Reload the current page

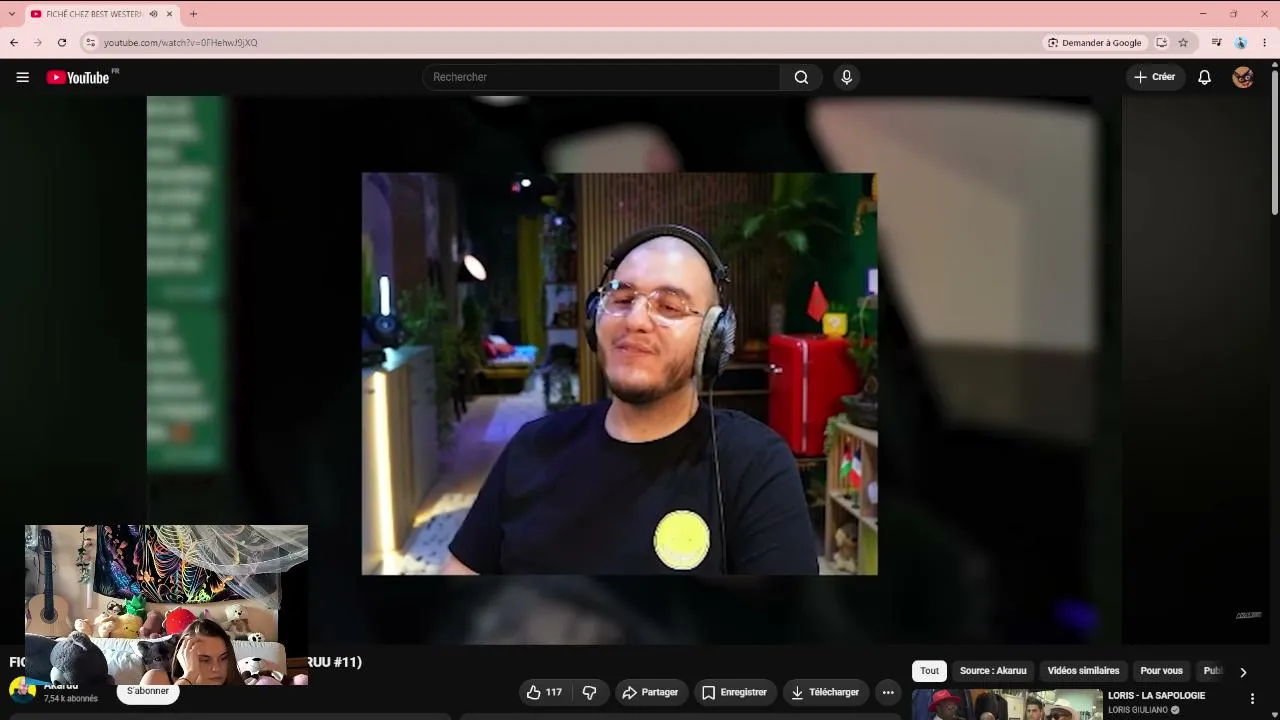62,42
